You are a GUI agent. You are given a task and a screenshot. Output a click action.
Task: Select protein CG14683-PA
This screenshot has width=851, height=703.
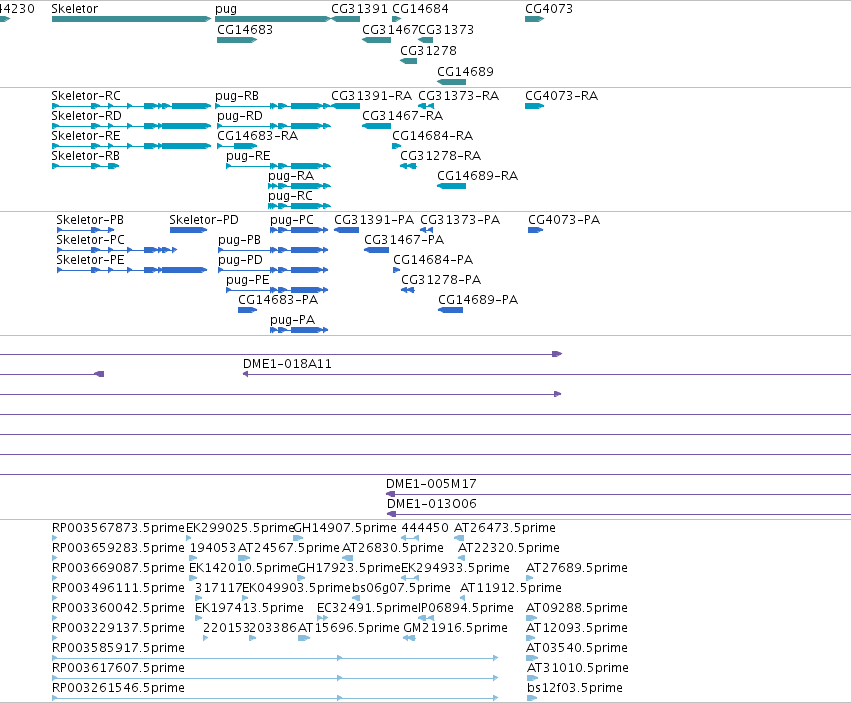278,300
